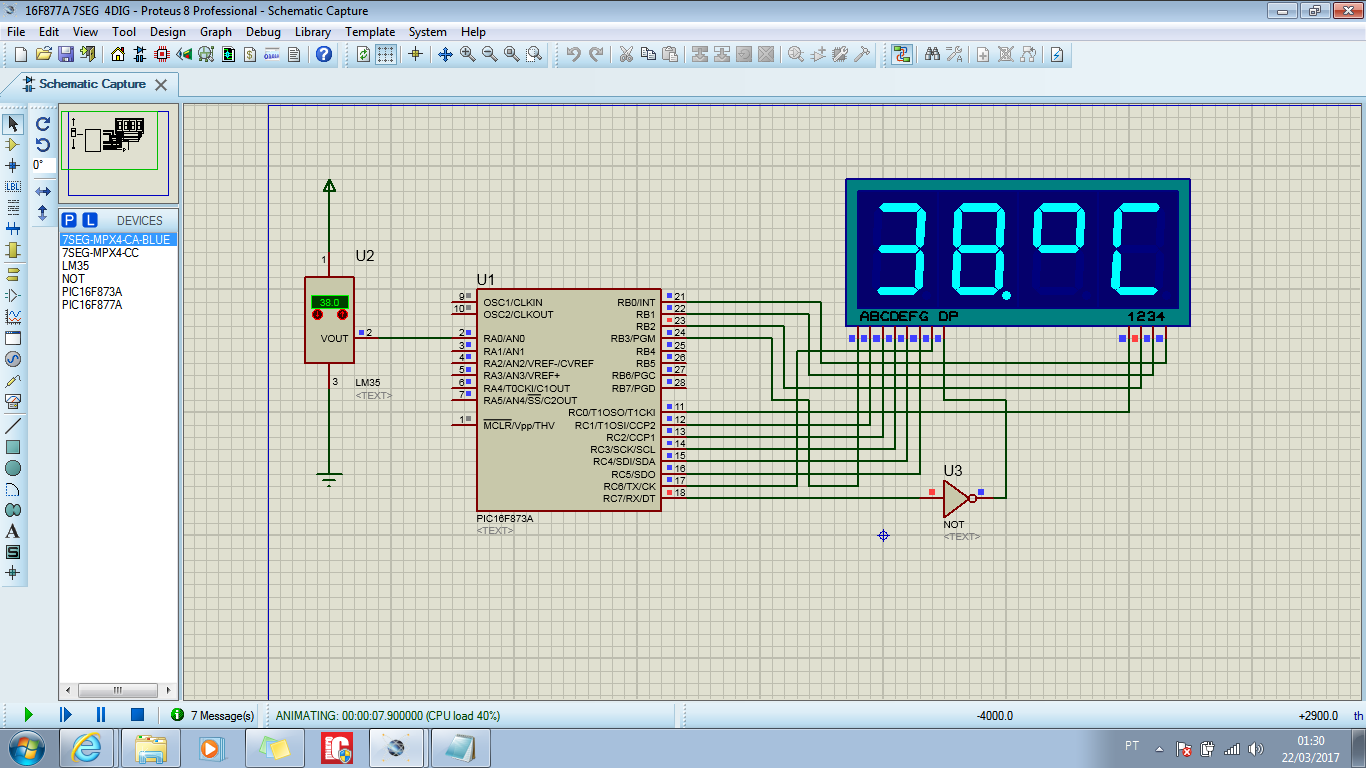Open the Library menu

pos(313,32)
